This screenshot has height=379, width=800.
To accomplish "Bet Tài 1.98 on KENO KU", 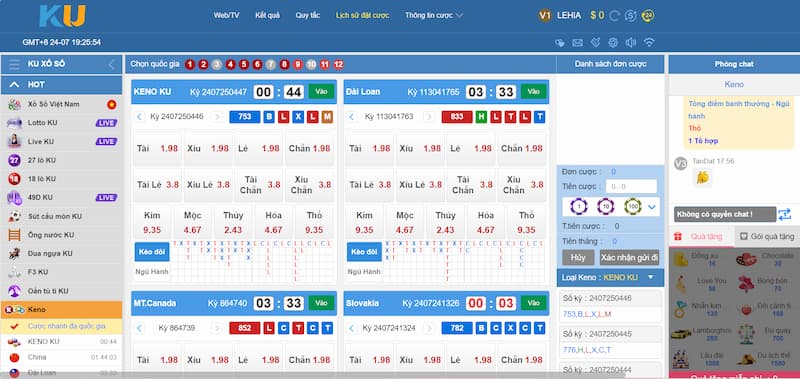I will pos(157,148).
